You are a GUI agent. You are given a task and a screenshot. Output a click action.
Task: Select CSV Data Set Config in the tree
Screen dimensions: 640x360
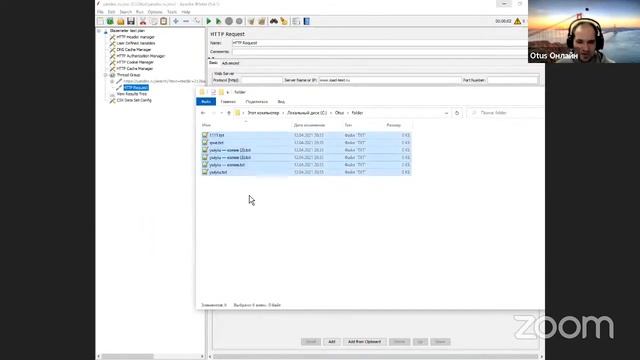[x=134, y=100]
